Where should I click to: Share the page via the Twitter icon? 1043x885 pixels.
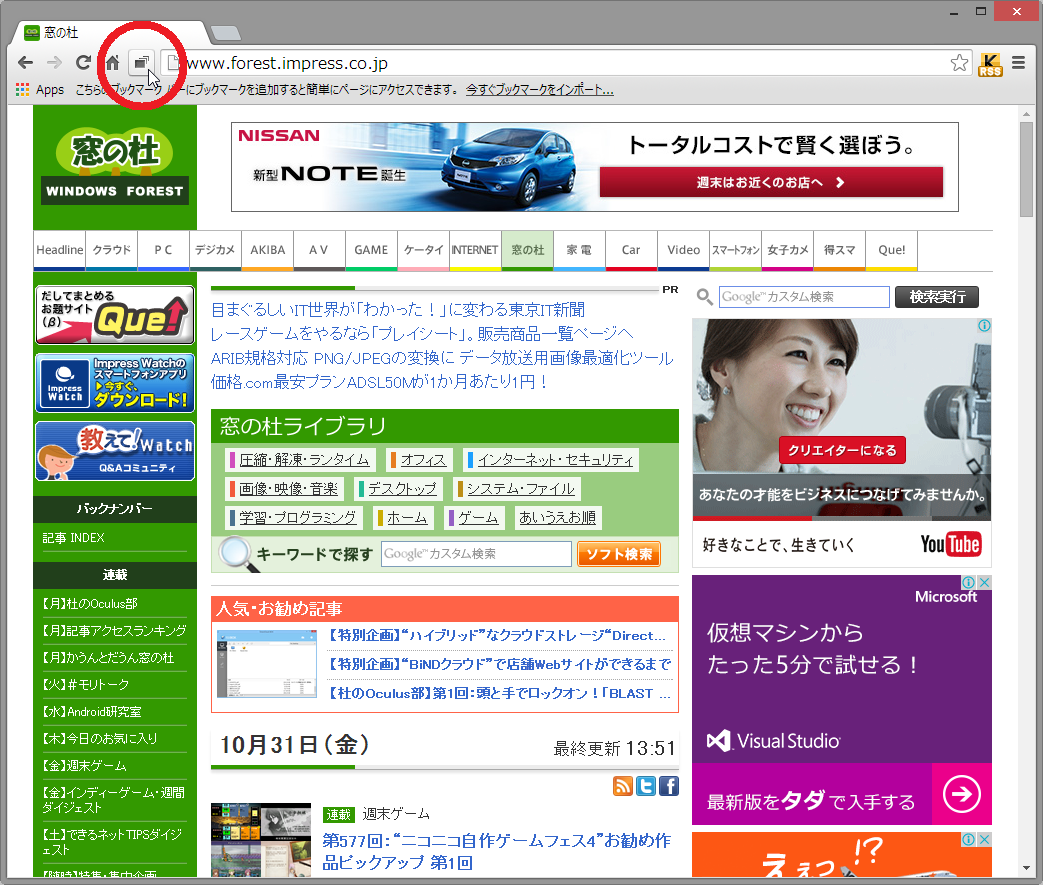pyautogui.click(x=645, y=787)
